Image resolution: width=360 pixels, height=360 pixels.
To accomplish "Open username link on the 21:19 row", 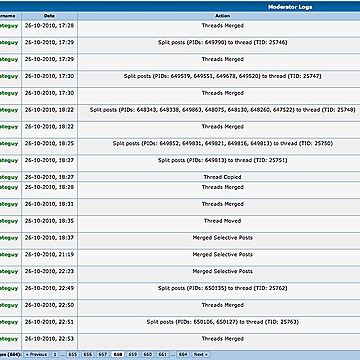I will pos(9,254).
